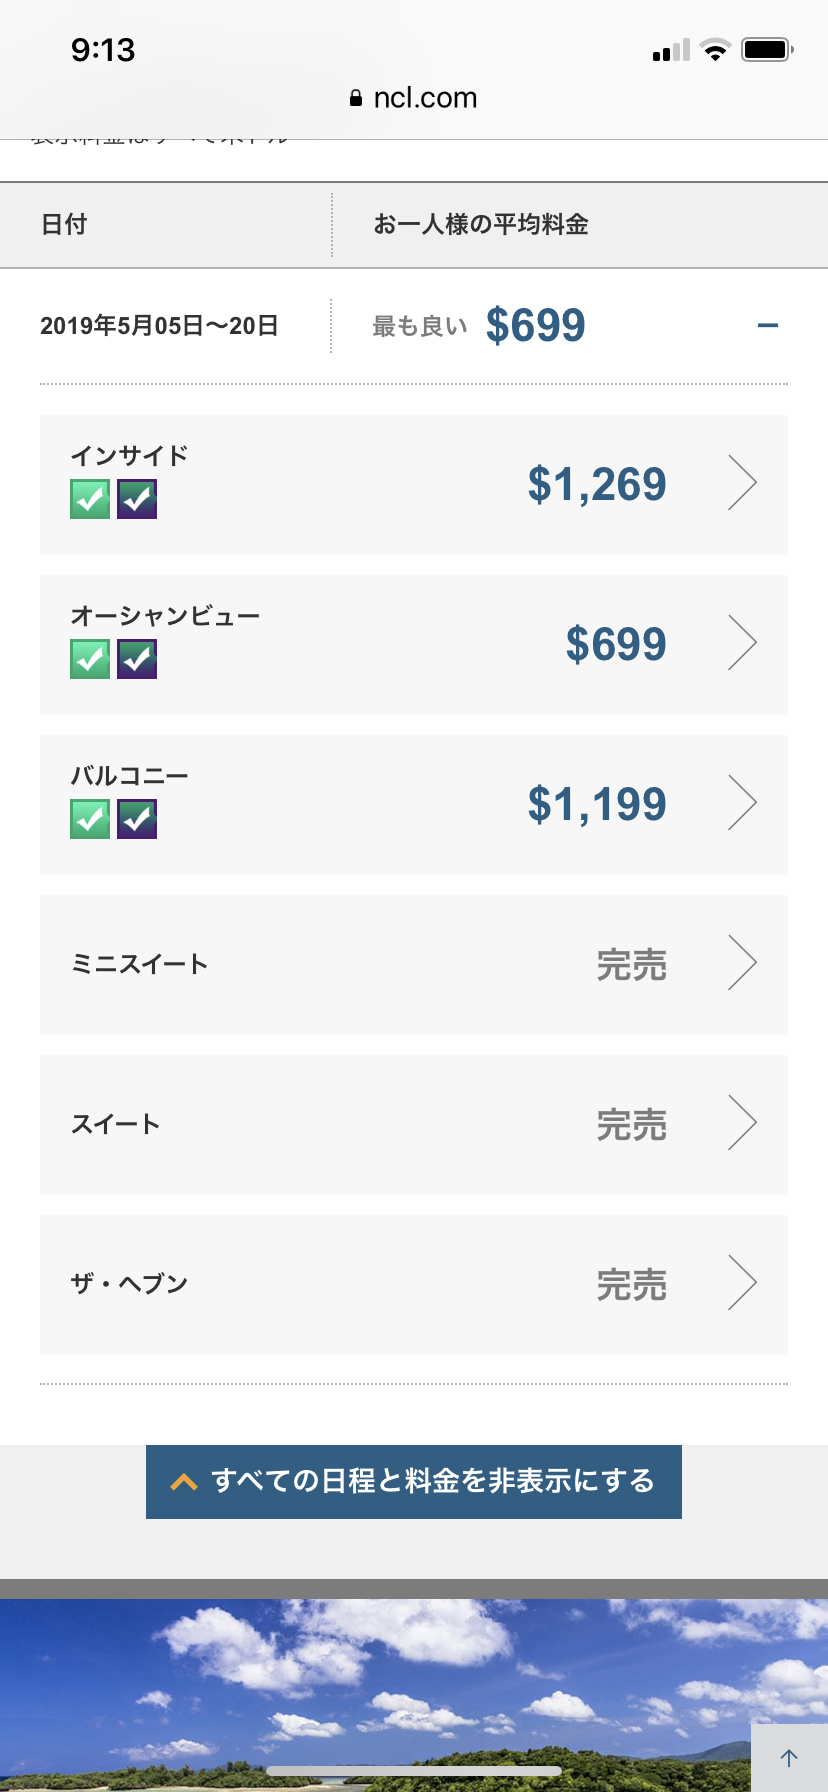Open インサイド cabin details via chevron
This screenshot has height=1792, width=828.
(742, 483)
